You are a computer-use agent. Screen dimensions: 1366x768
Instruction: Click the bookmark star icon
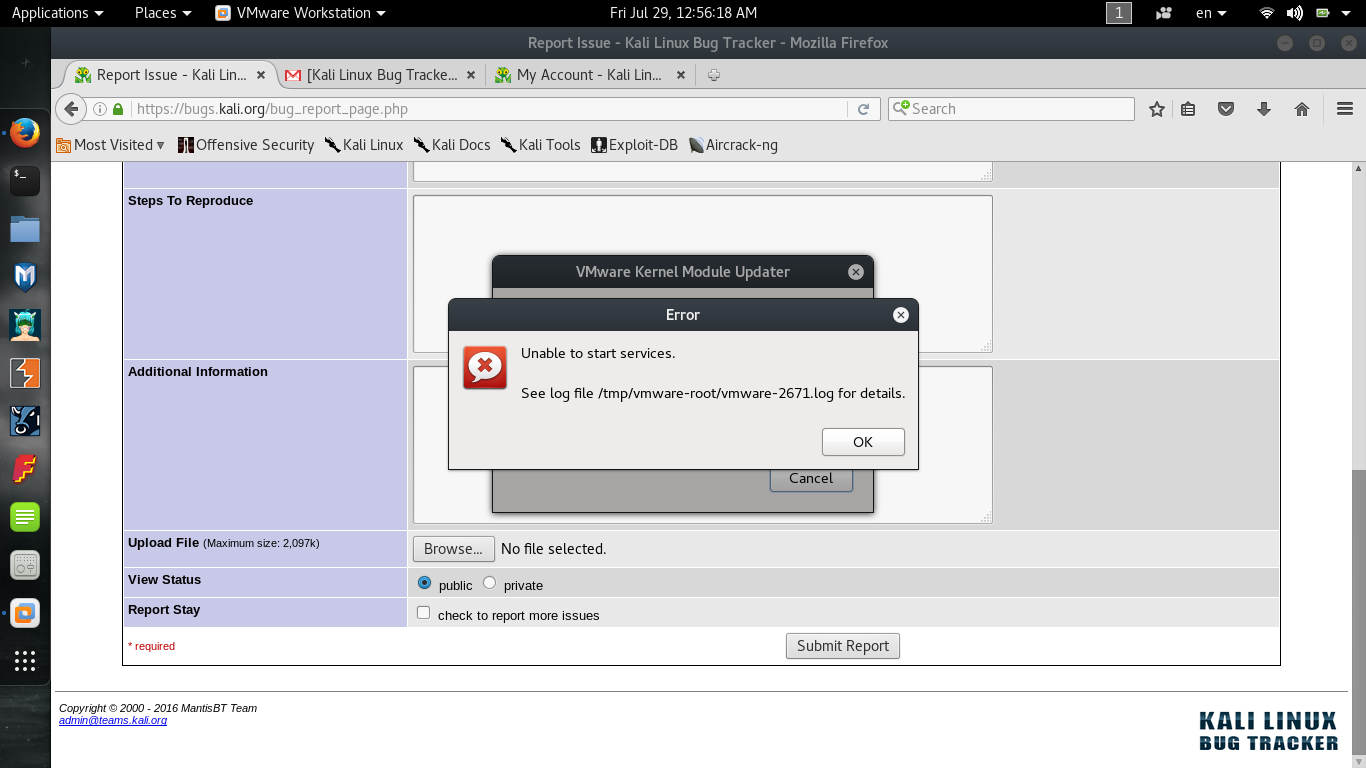tap(1157, 109)
